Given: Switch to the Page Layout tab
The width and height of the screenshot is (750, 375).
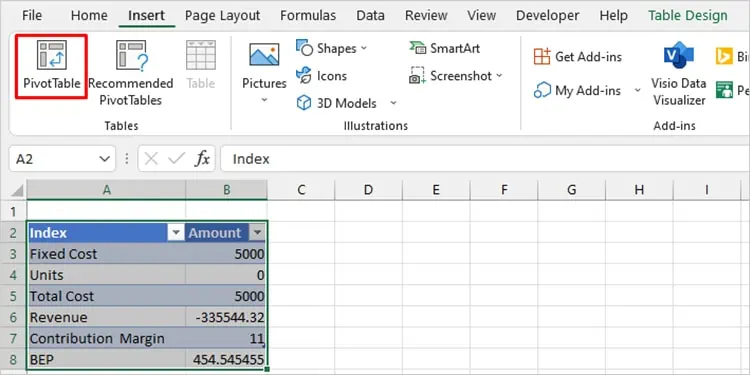Looking at the screenshot, I should [x=222, y=16].
